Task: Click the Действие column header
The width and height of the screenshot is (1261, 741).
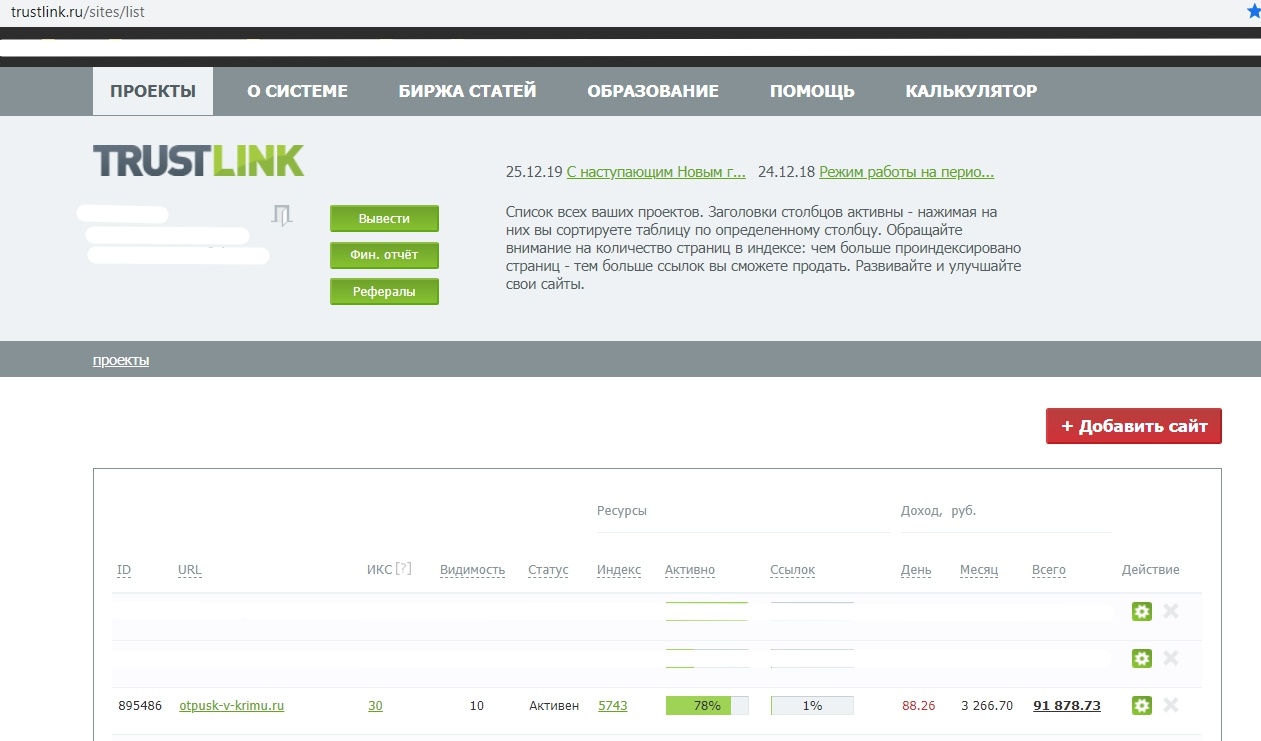Action: pos(1151,570)
